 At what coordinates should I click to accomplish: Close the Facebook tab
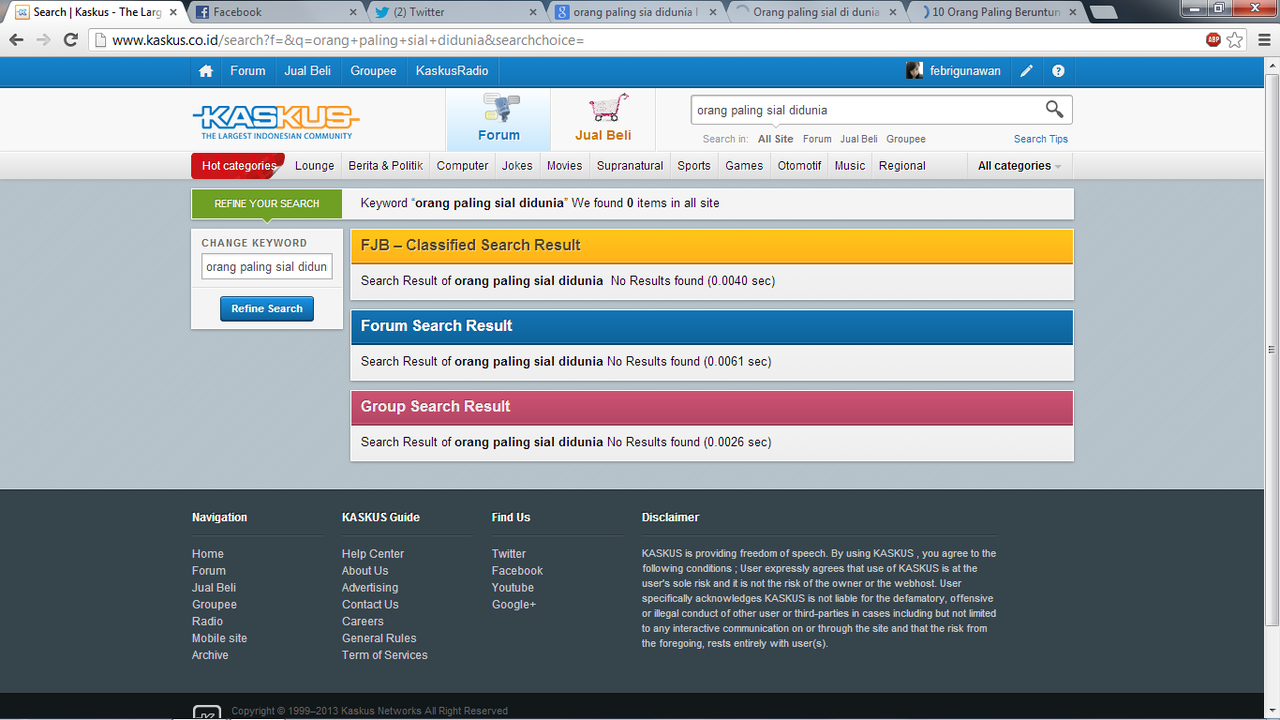352,12
